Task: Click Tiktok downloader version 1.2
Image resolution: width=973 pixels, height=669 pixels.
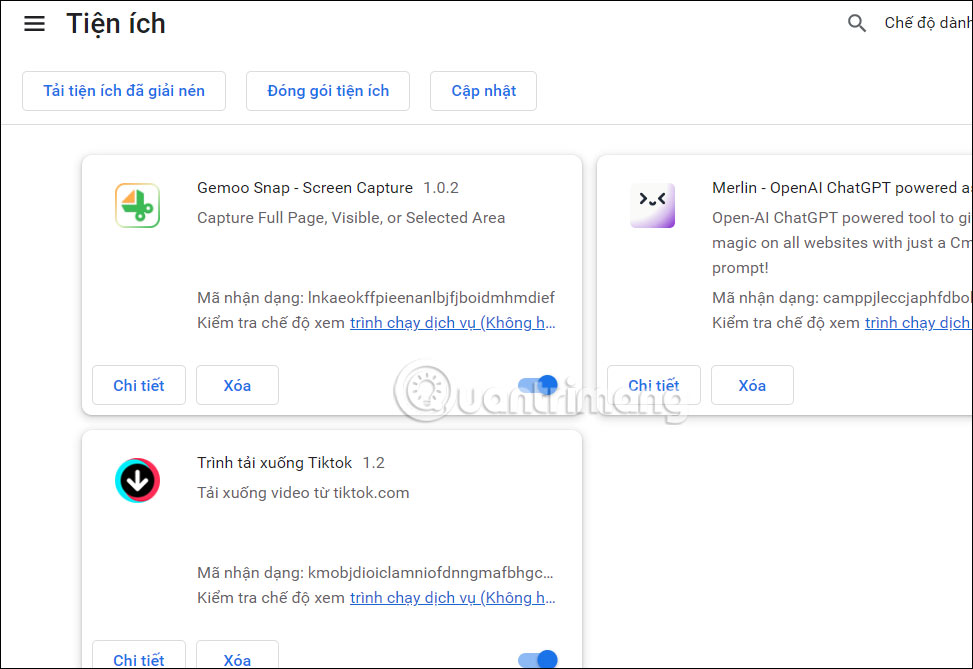Action: tap(374, 462)
